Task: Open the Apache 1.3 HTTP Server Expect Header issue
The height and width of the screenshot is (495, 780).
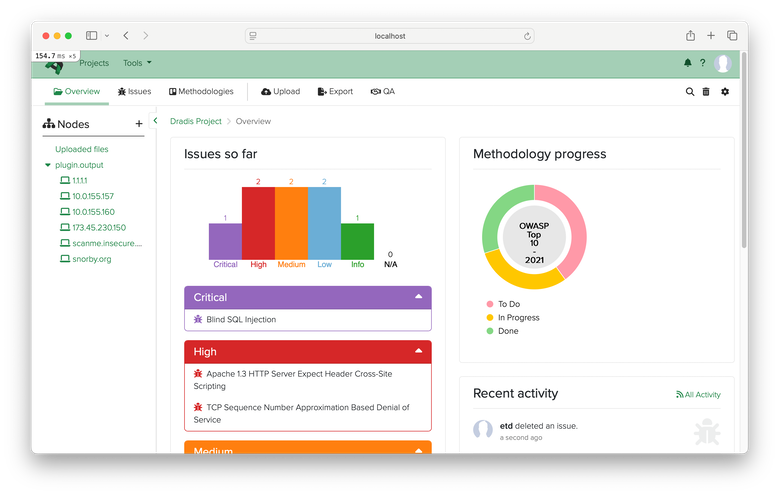Action: pos(293,380)
